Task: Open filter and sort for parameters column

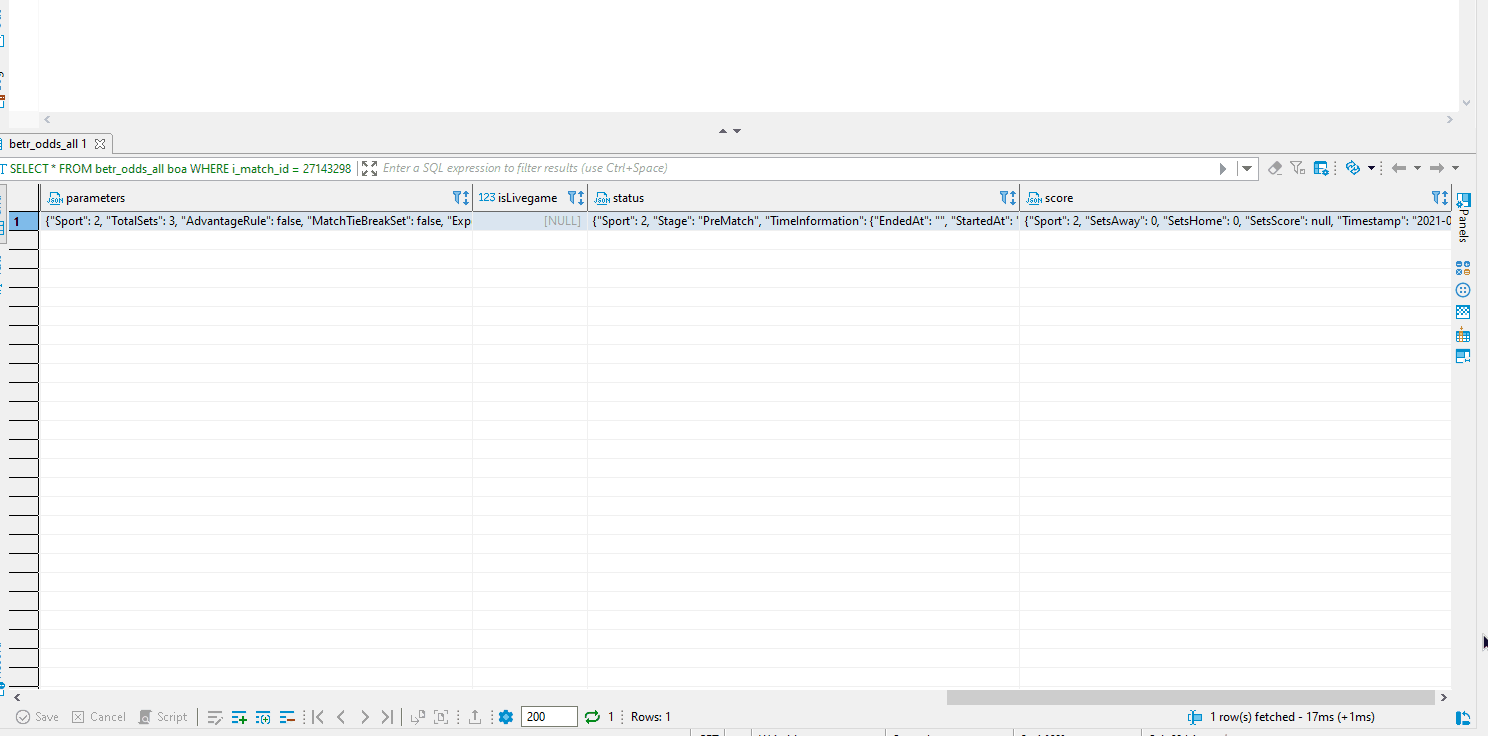Action: click(x=461, y=198)
